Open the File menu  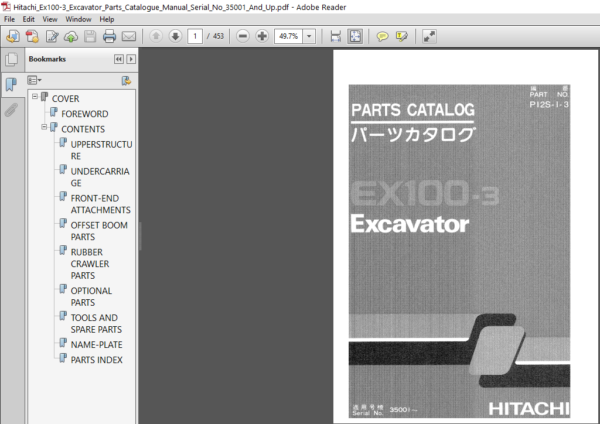[10, 19]
